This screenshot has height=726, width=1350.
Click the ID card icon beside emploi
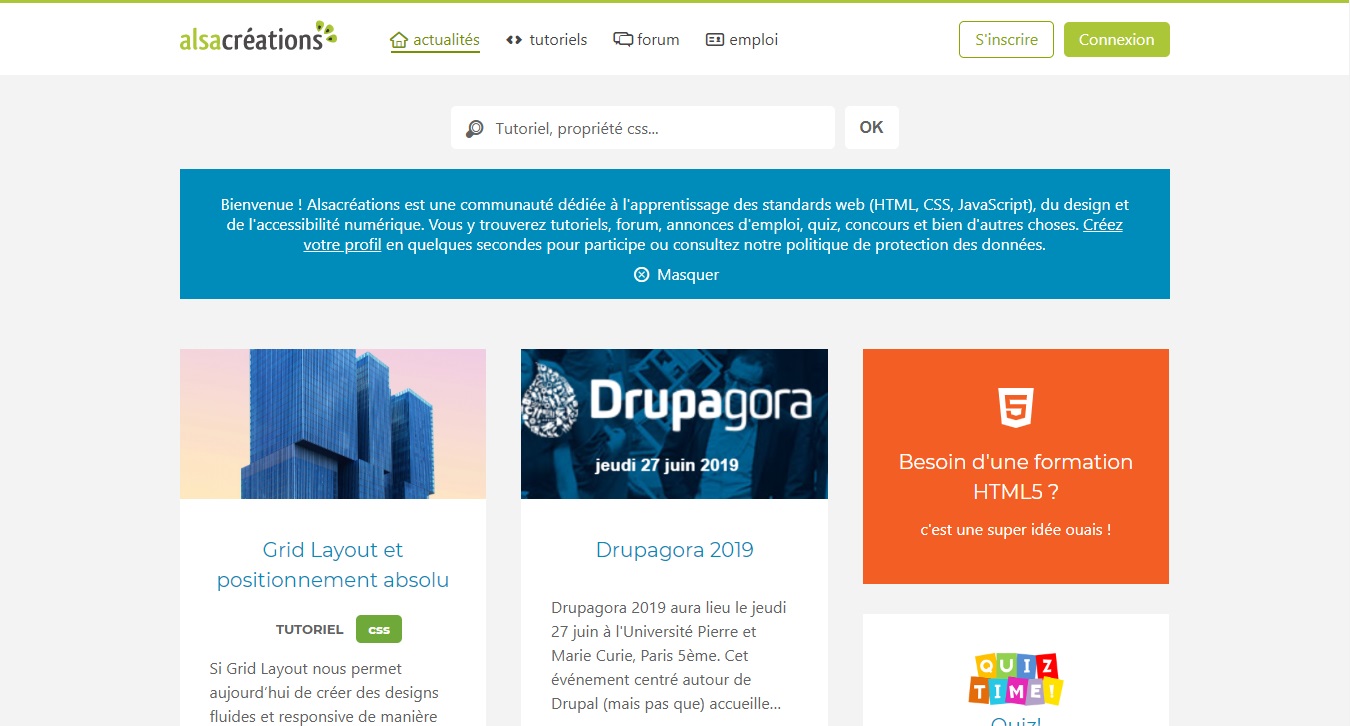(715, 40)
